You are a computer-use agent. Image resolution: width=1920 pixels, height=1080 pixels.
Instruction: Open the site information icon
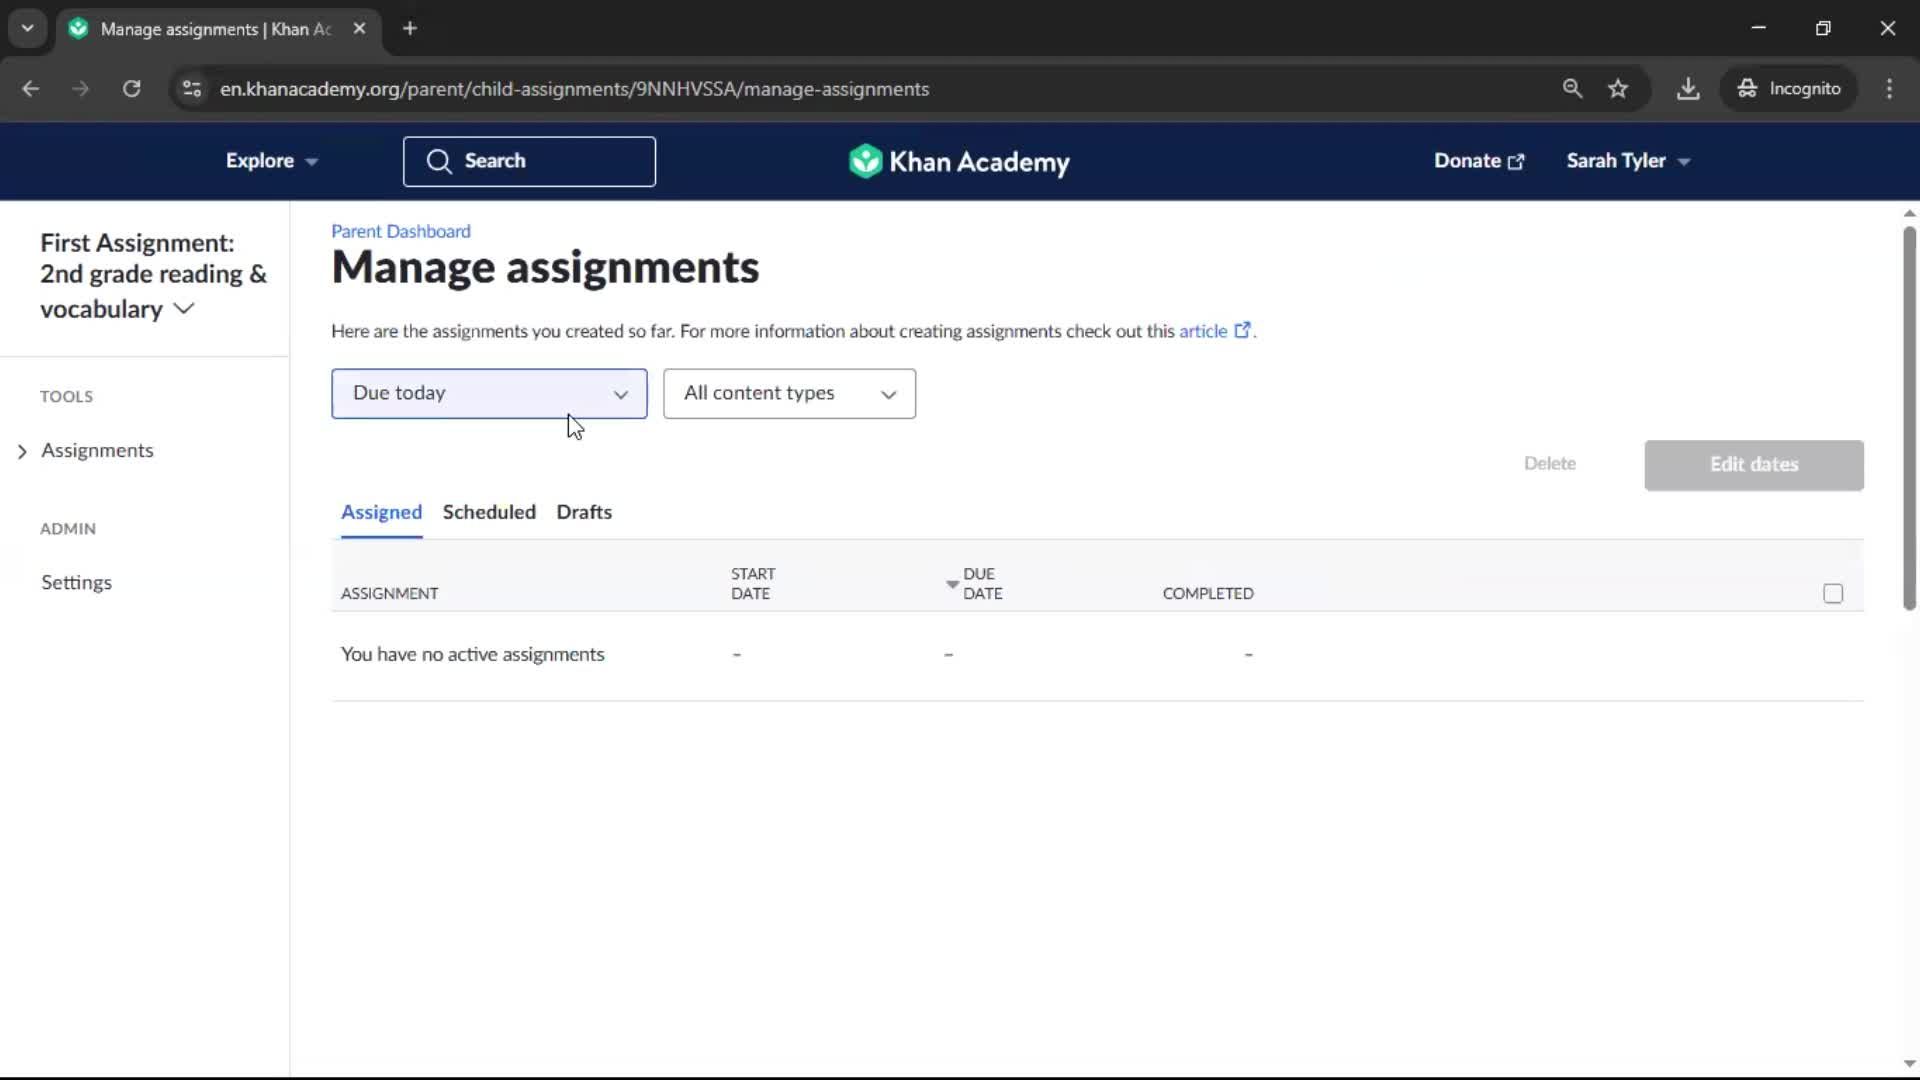192,89
